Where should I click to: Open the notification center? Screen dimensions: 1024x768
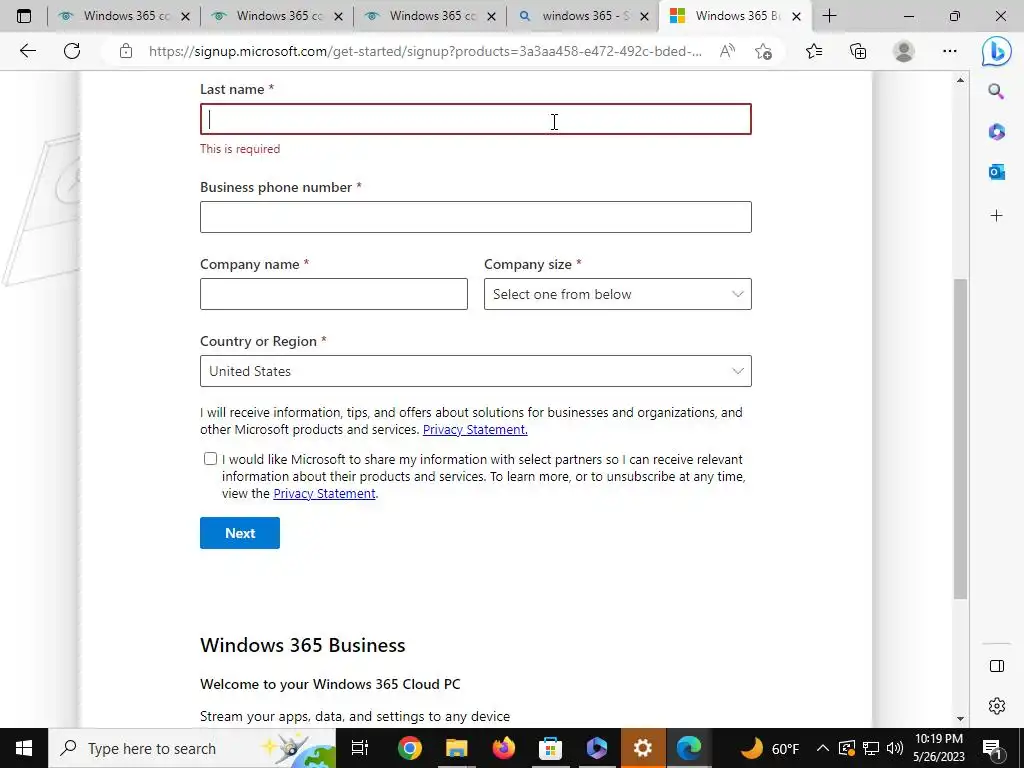[x=993, y=748]
